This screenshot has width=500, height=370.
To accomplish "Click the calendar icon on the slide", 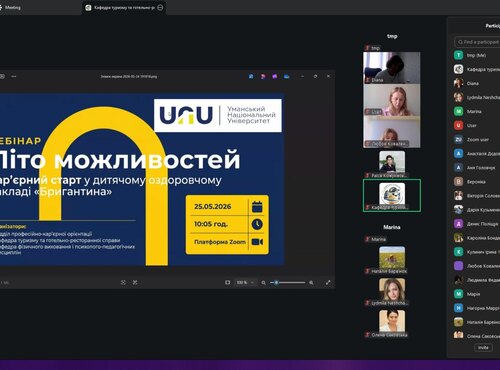I will coord(257,207).
